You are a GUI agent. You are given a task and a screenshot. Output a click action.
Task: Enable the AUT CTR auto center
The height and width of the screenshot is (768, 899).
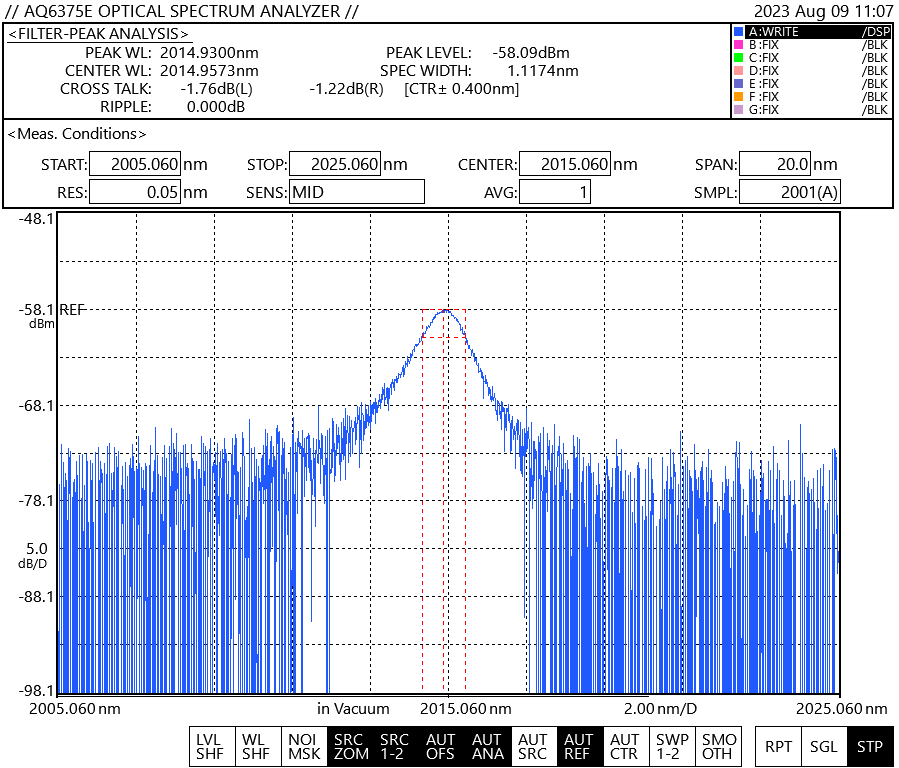click(x=625, y=746)
